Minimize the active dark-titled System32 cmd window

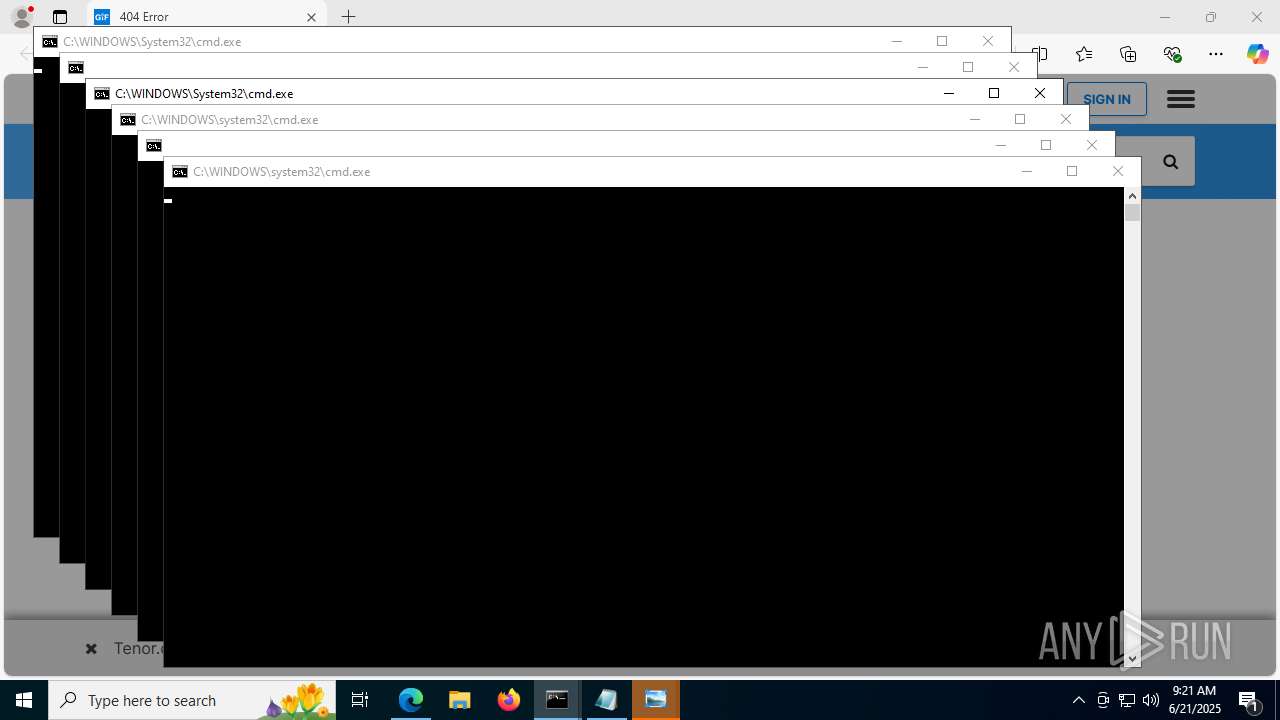point(948,93)
